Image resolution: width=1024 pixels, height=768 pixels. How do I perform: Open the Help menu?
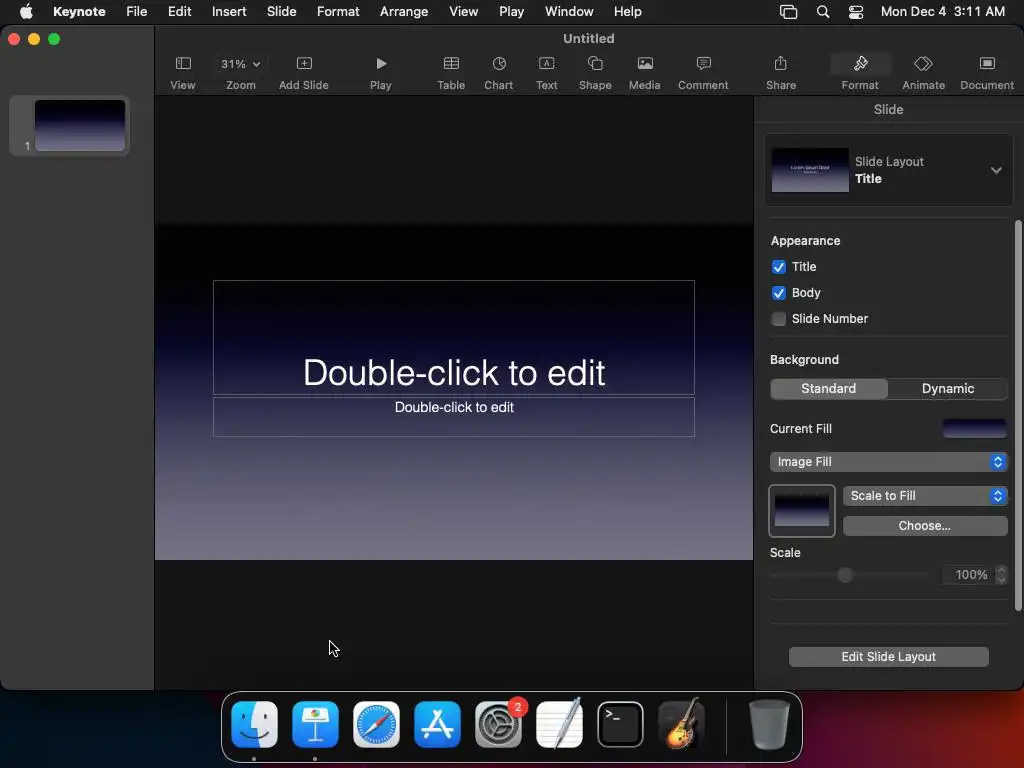[x=628, y=12]
